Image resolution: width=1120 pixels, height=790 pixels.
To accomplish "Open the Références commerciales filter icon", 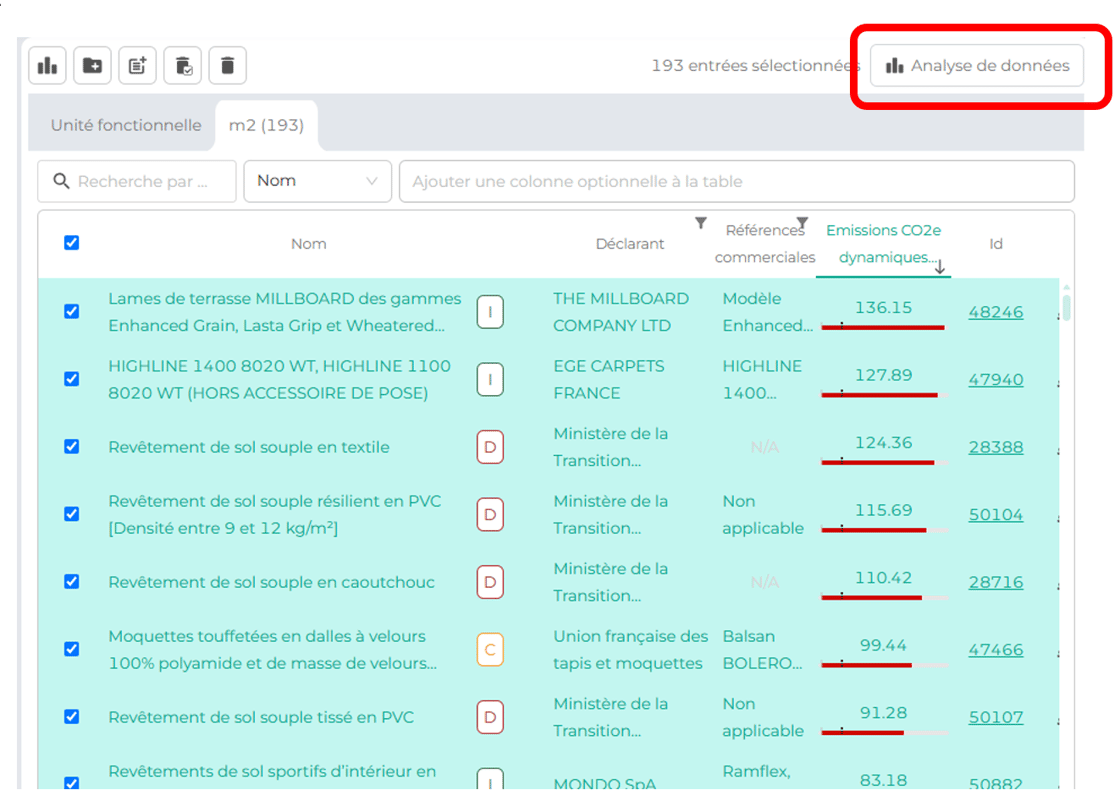I will 802,223.
